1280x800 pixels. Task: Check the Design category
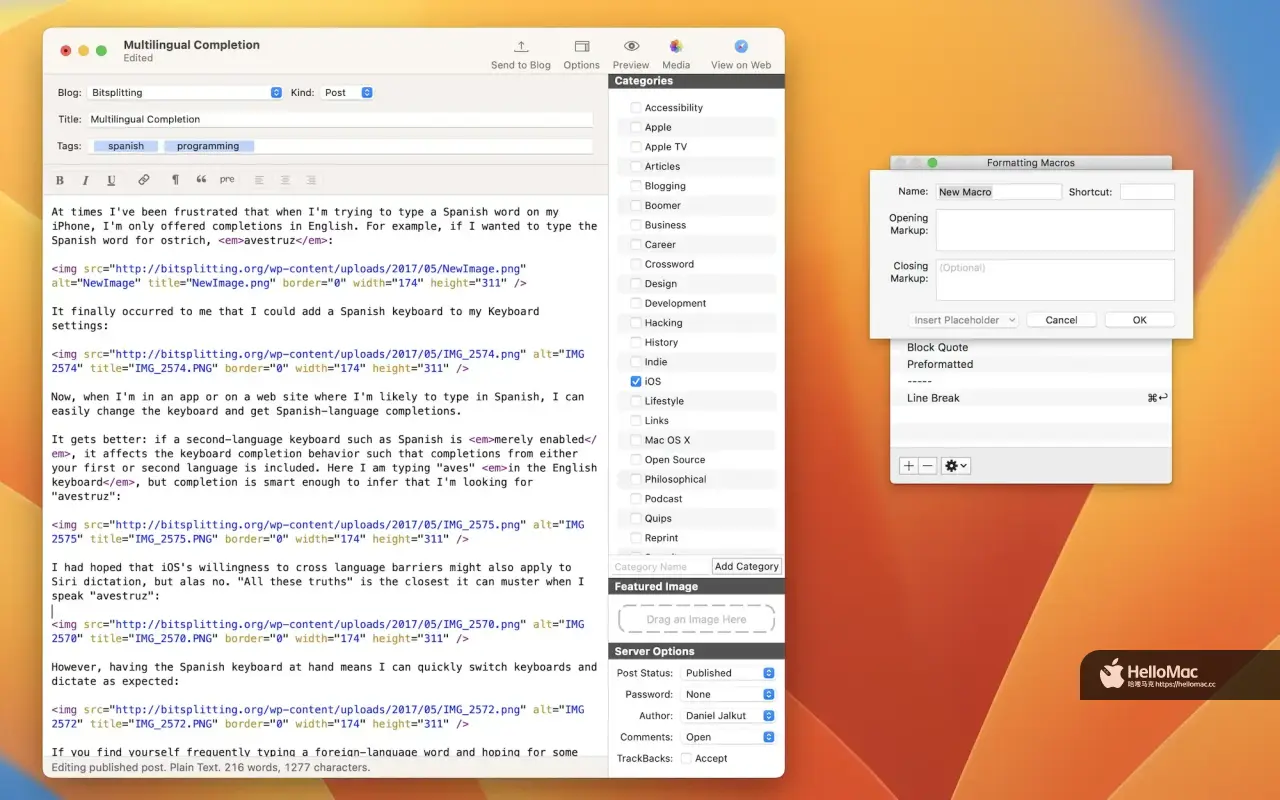(x=636, y=284)
